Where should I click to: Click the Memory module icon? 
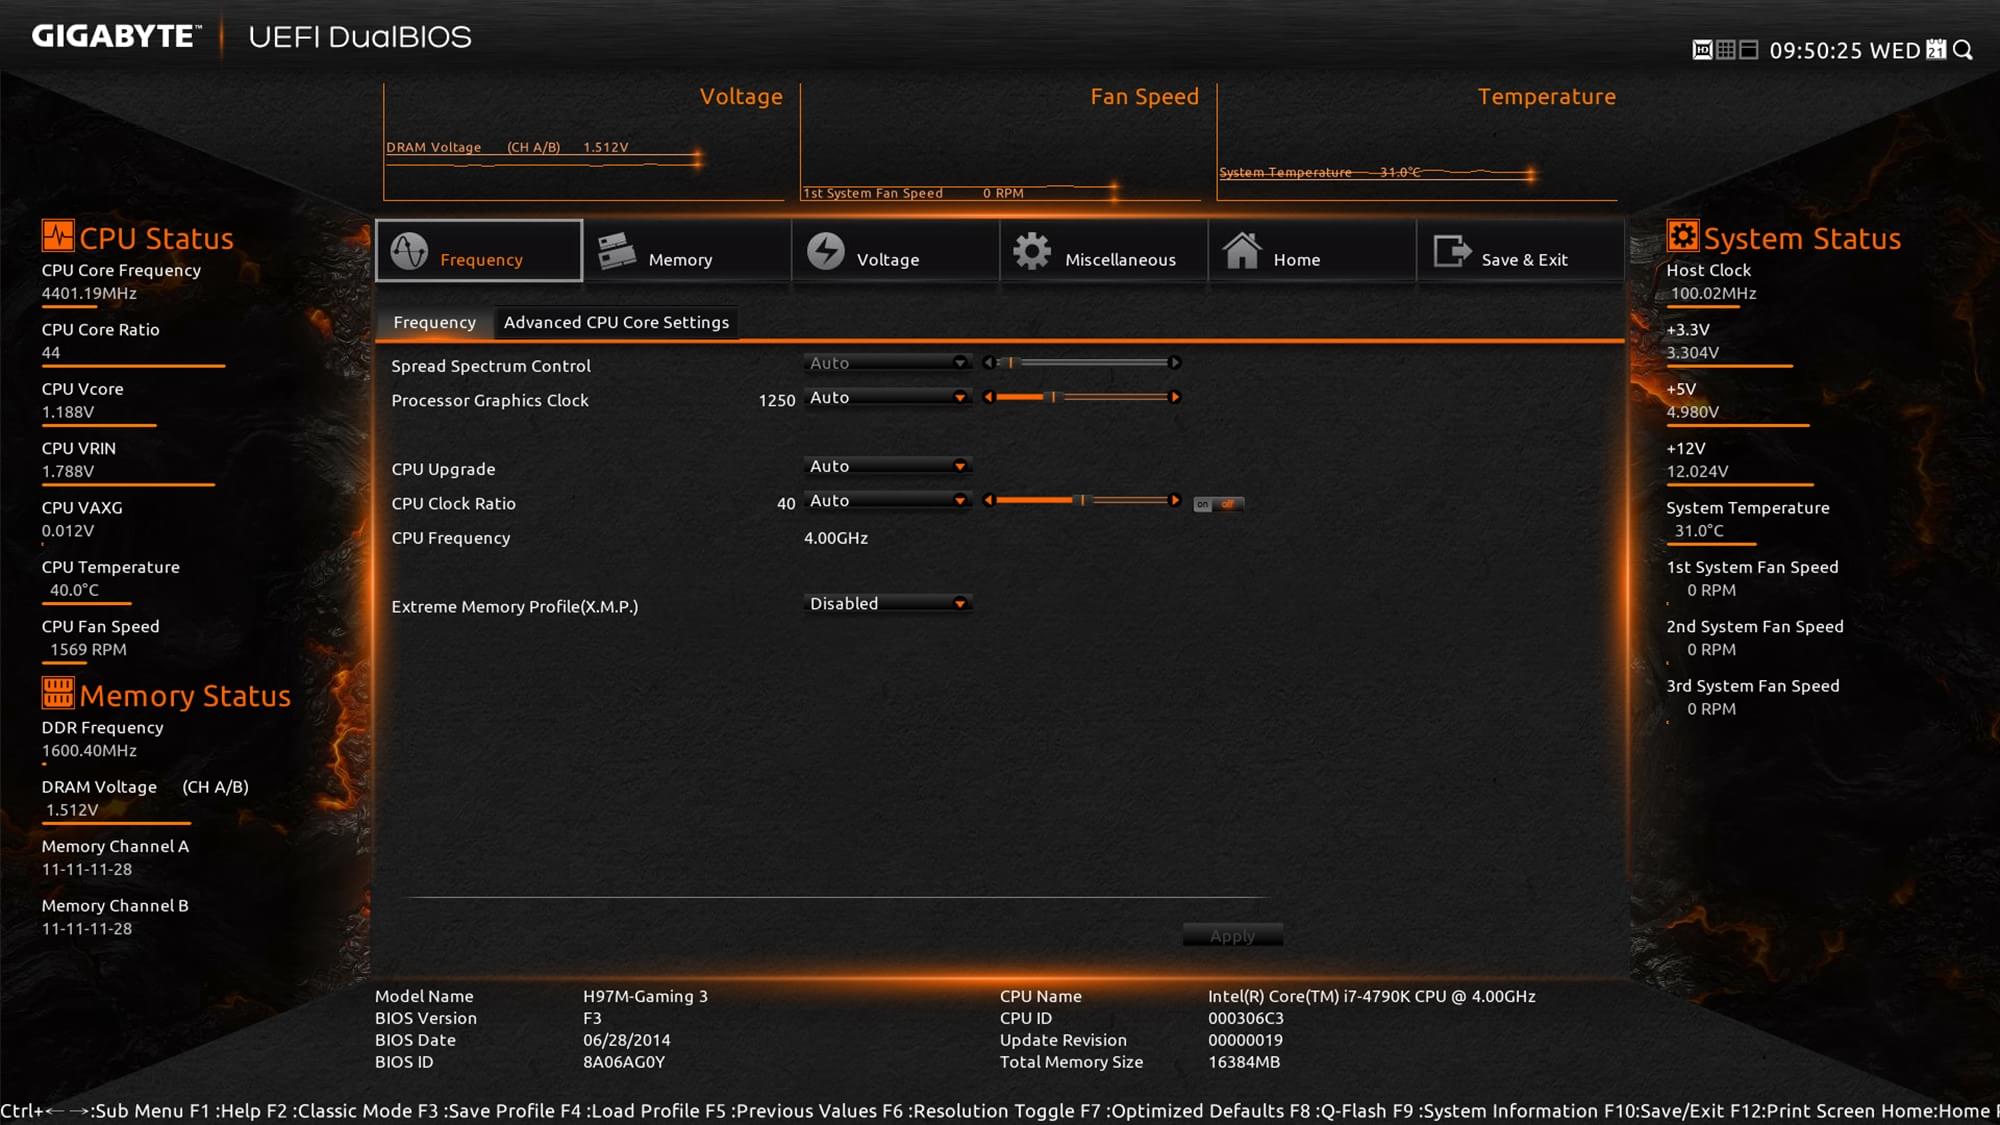(x=616, y=251)
